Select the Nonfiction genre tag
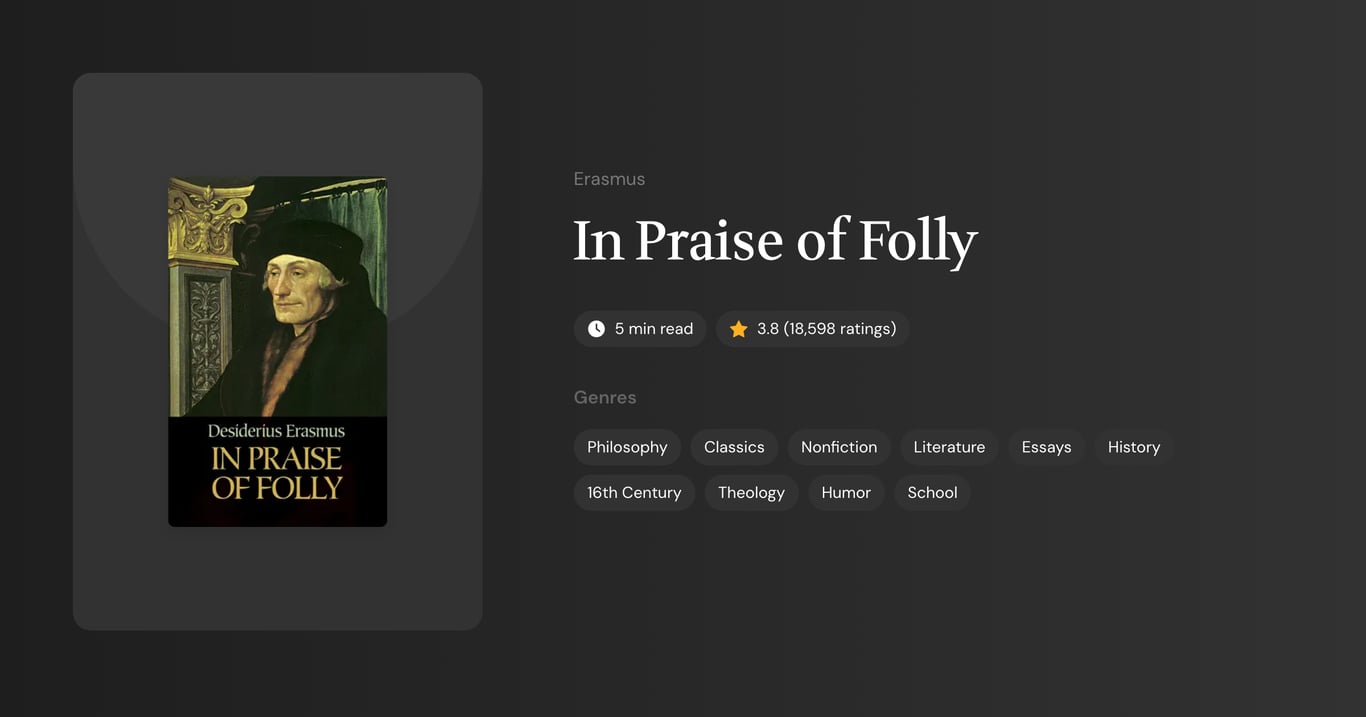This screenshot has width=1366, height=717. 838,447
